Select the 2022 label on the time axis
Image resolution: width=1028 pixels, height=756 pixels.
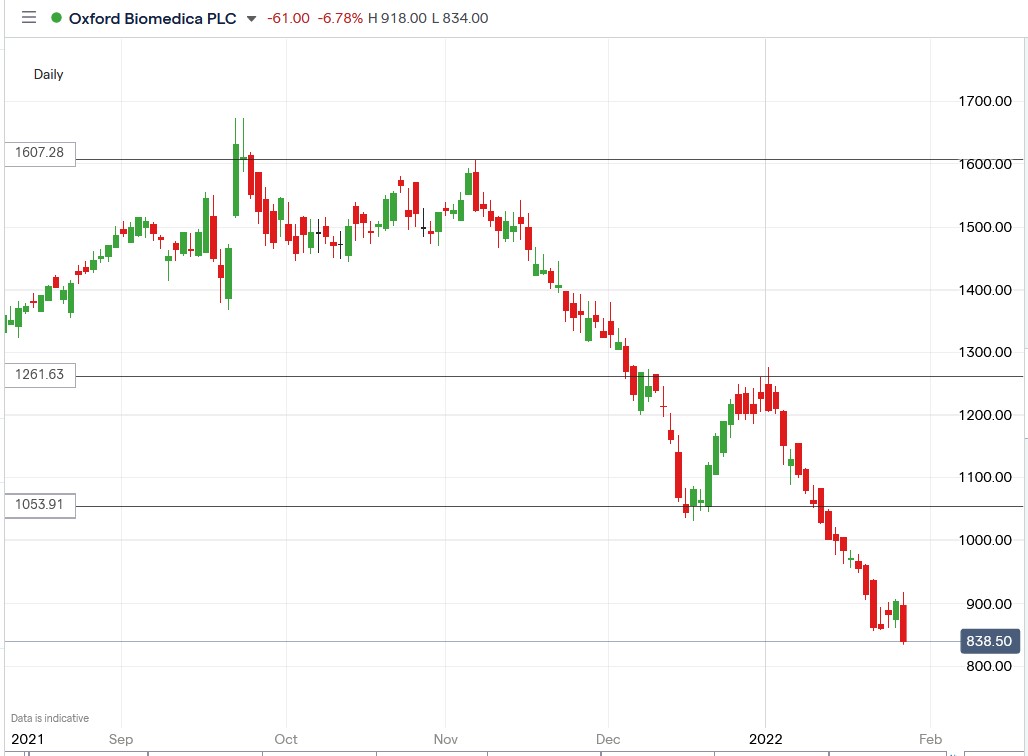[x=766, y=739]
